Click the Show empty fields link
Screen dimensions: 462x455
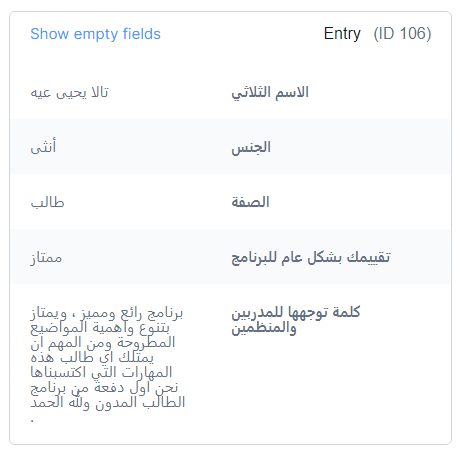point(95,34)
